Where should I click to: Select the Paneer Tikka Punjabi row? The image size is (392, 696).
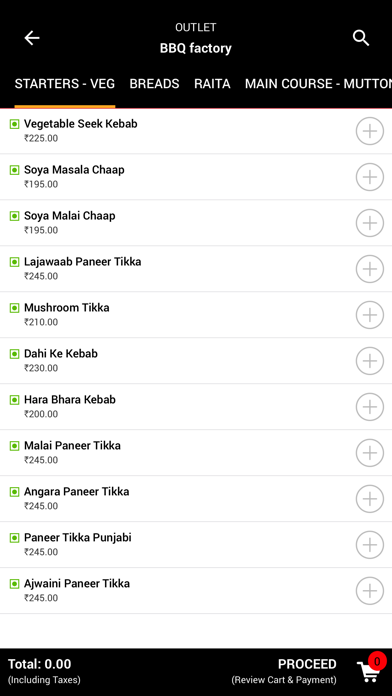pyautogui.click(x=196, y=545)
